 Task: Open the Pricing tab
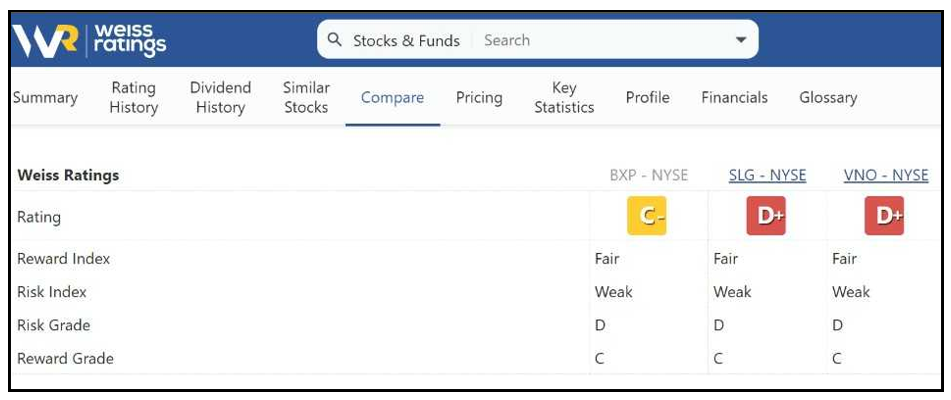479,98
